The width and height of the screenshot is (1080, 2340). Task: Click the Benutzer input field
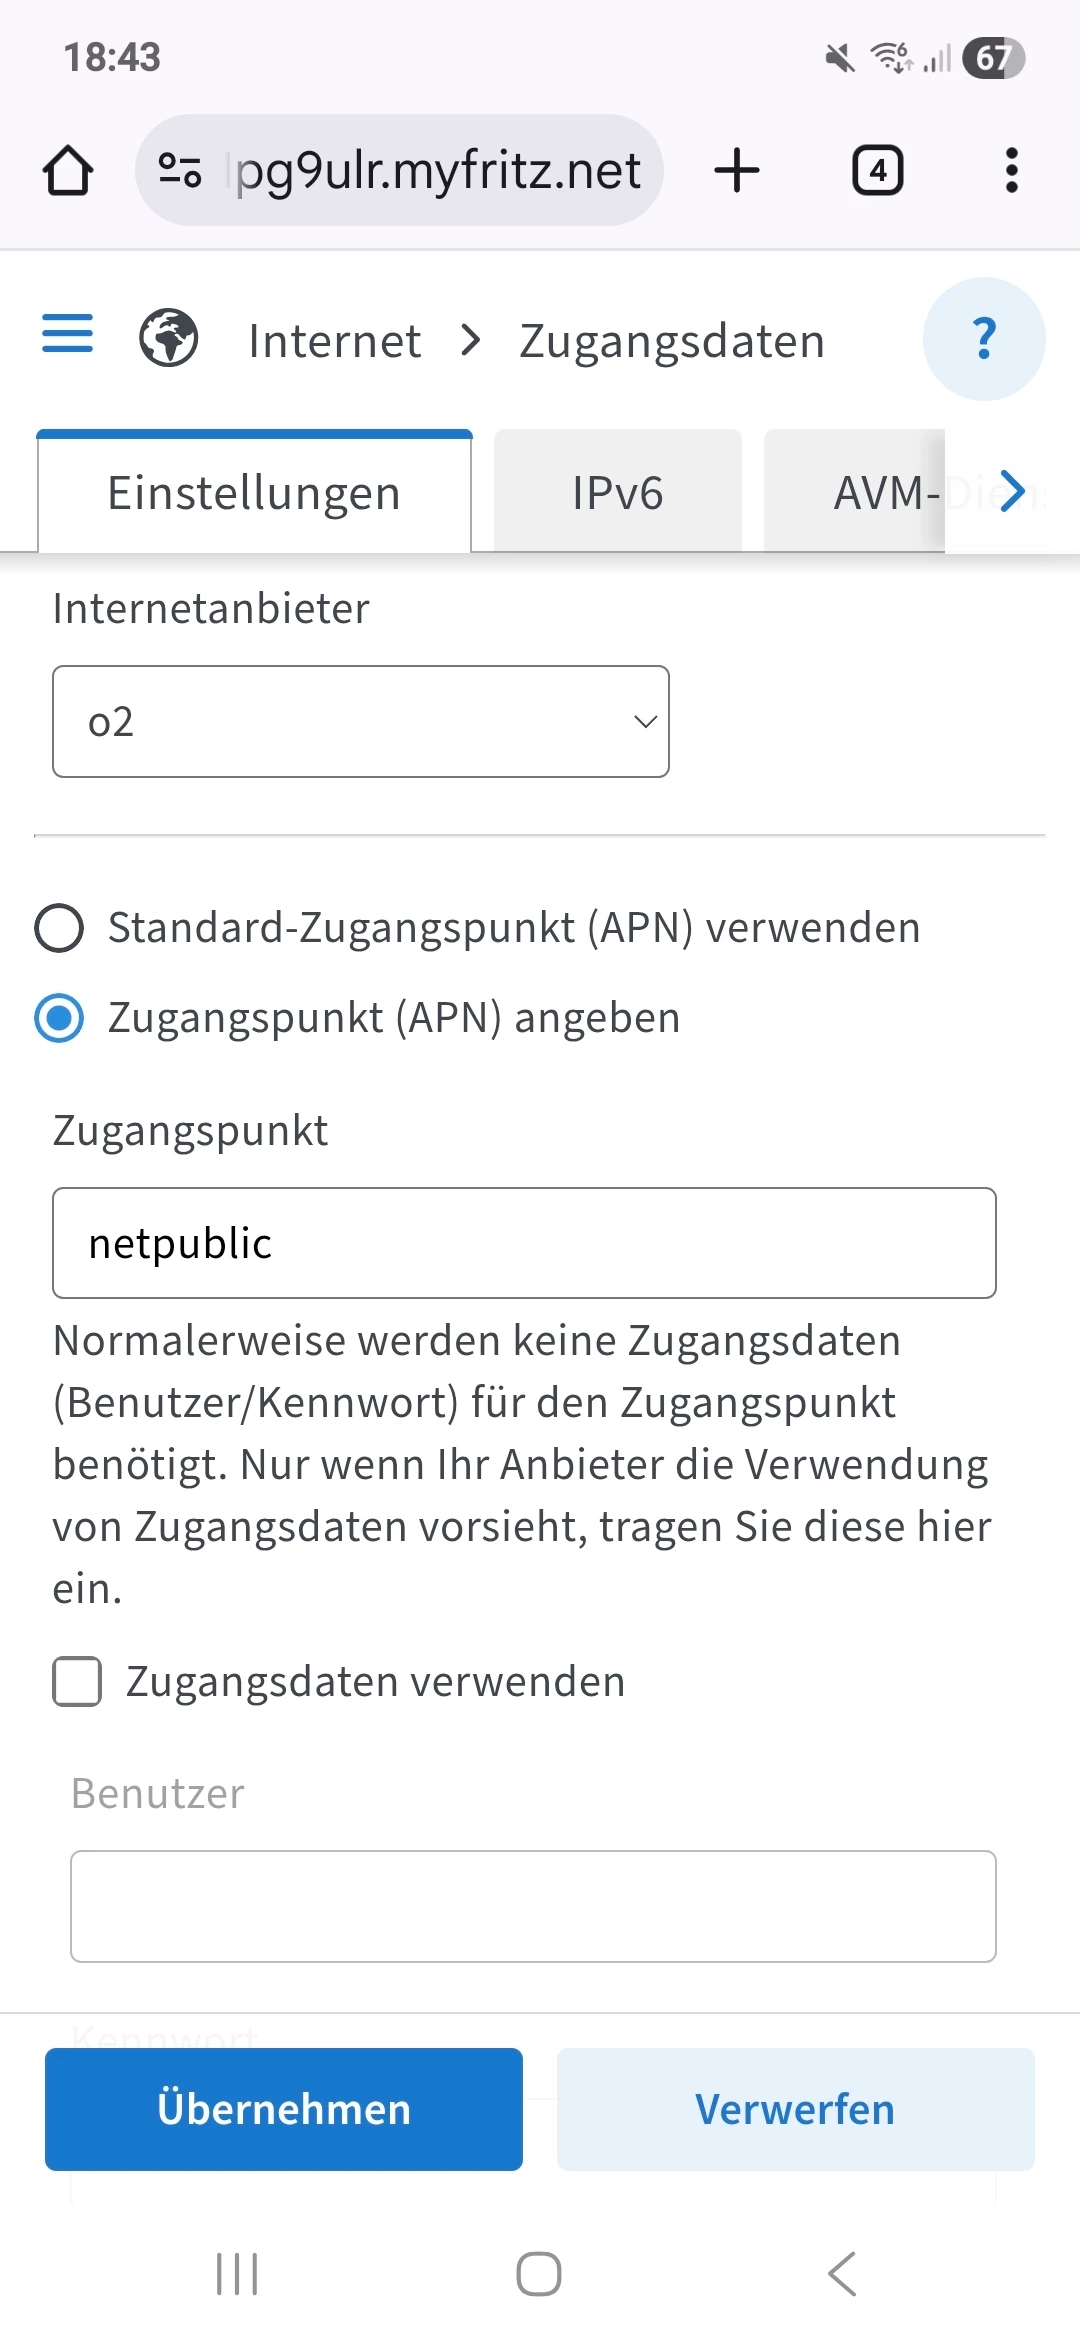[x=533, y=1906]
